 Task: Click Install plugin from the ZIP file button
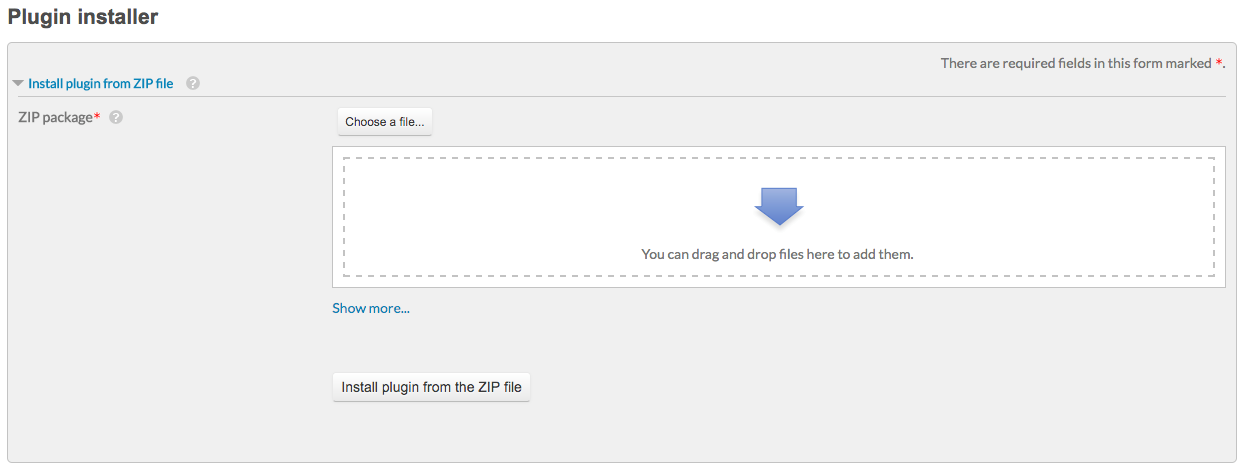click(431, 387)
